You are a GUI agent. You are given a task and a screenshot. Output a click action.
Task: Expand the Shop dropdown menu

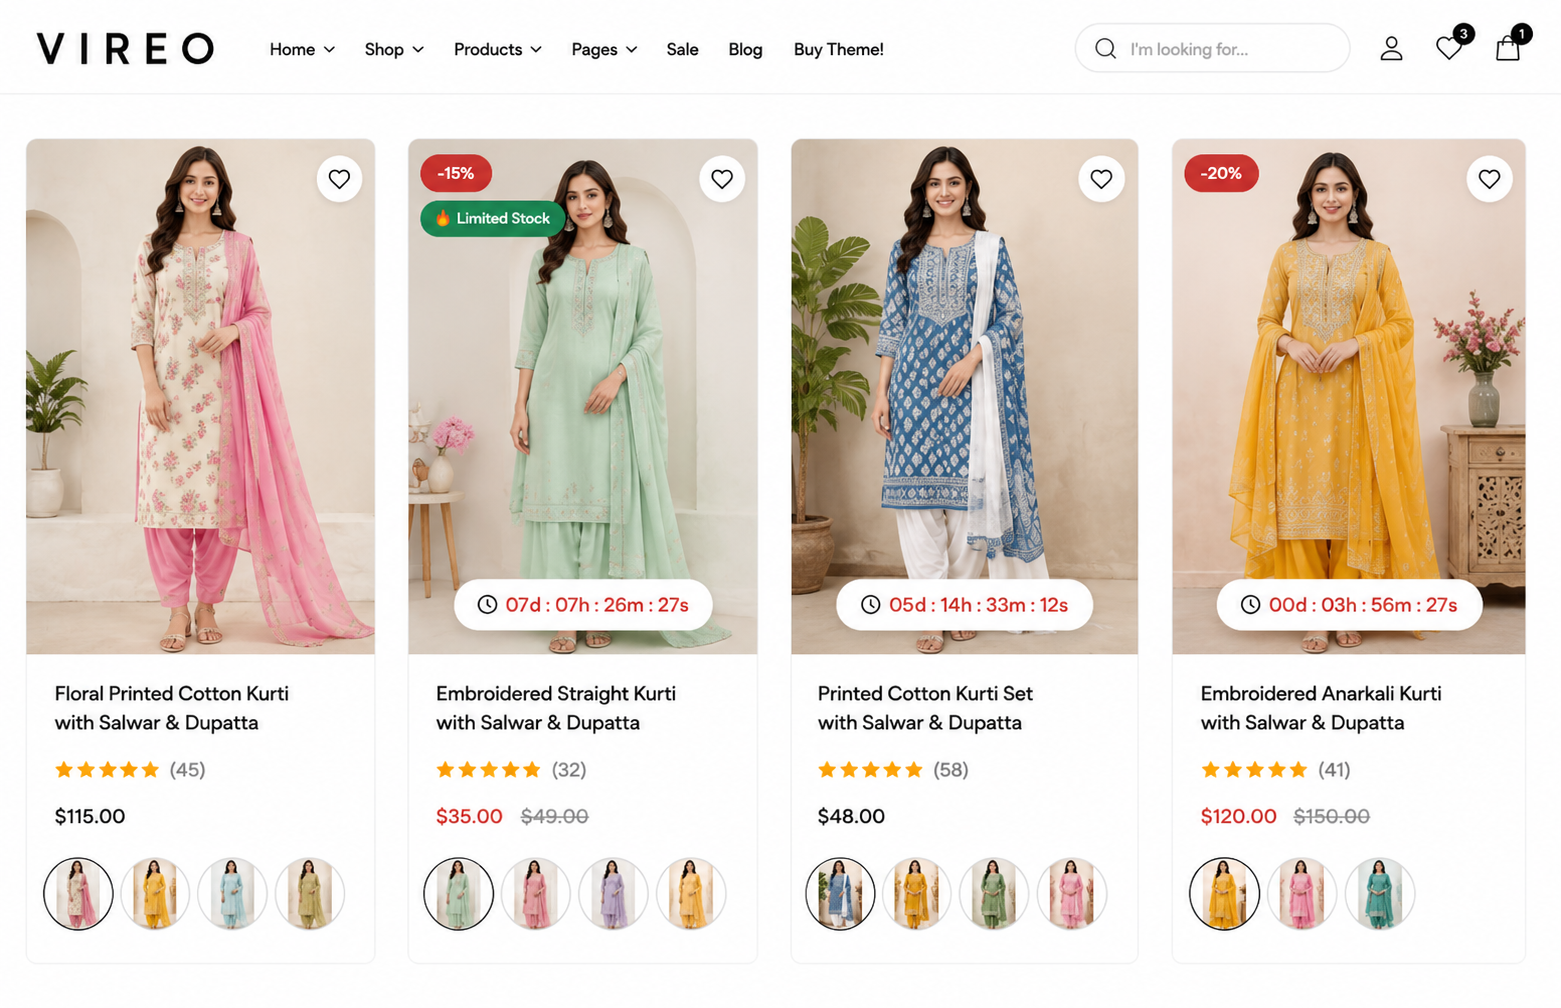(394, 49)
